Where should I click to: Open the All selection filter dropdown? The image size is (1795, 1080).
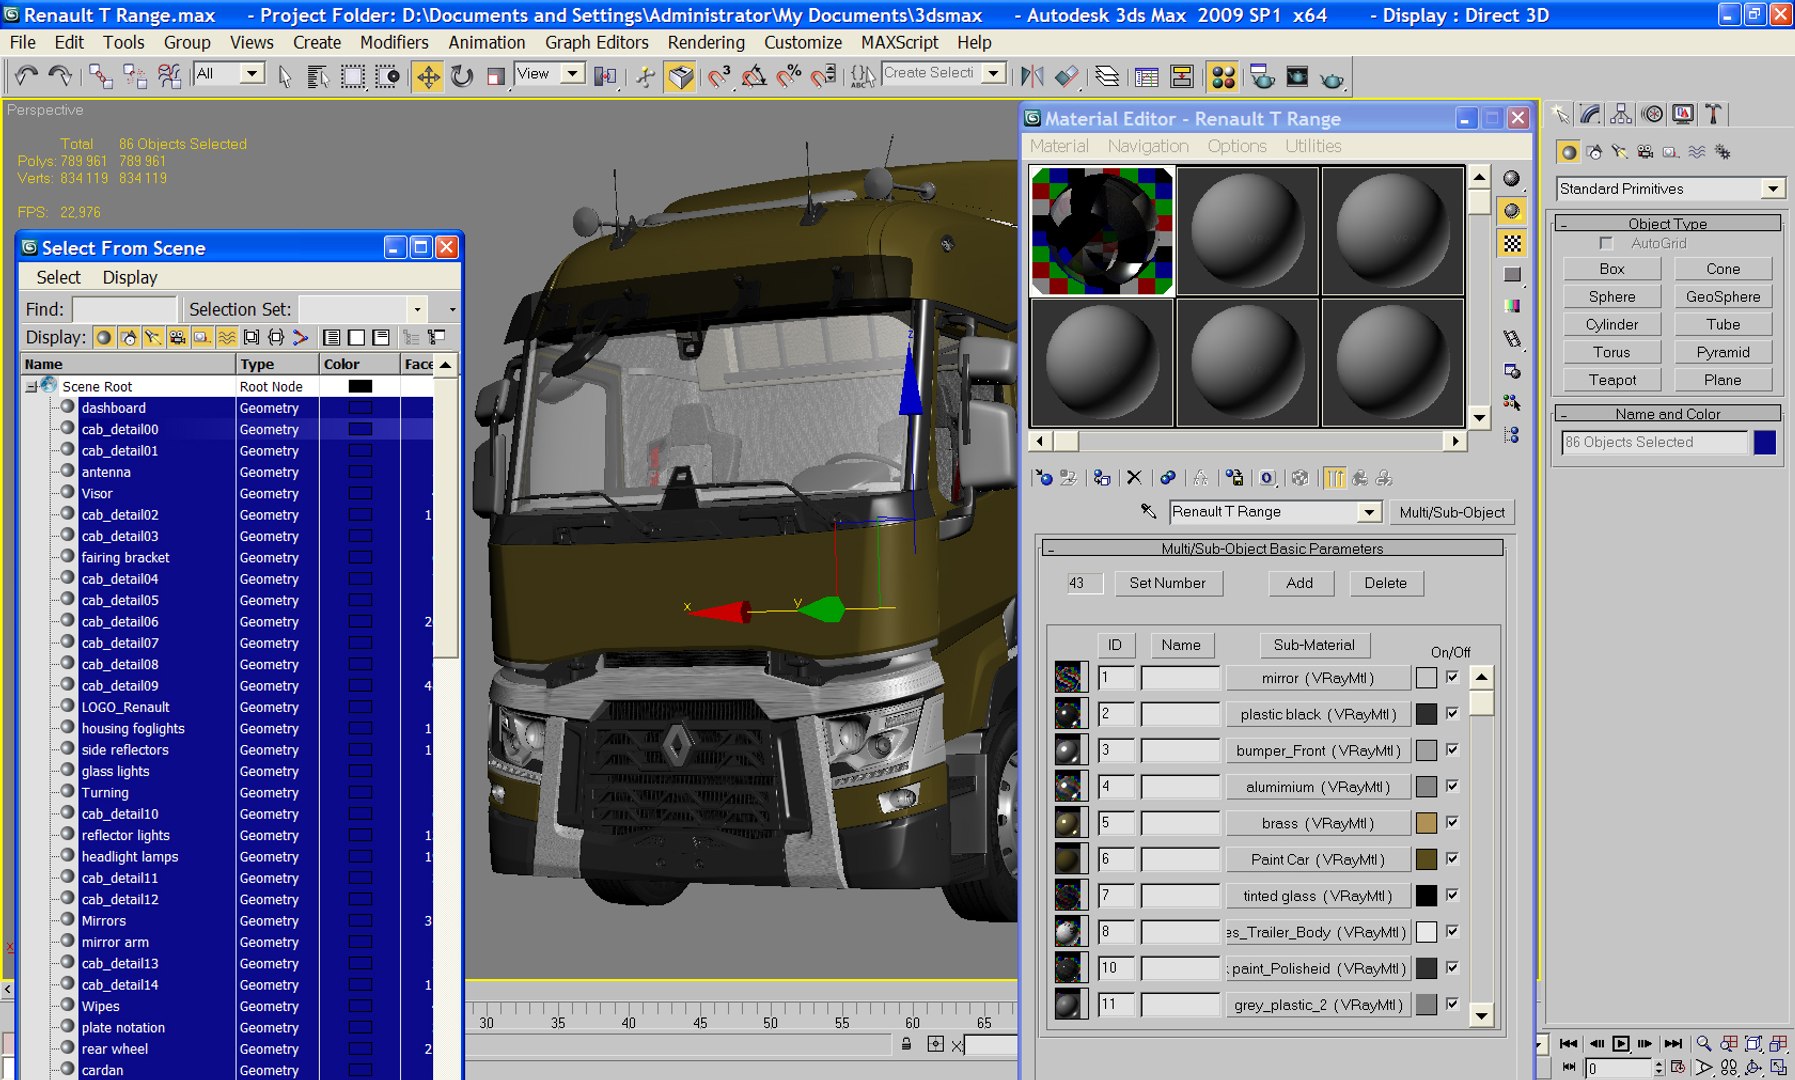point(252,73)
